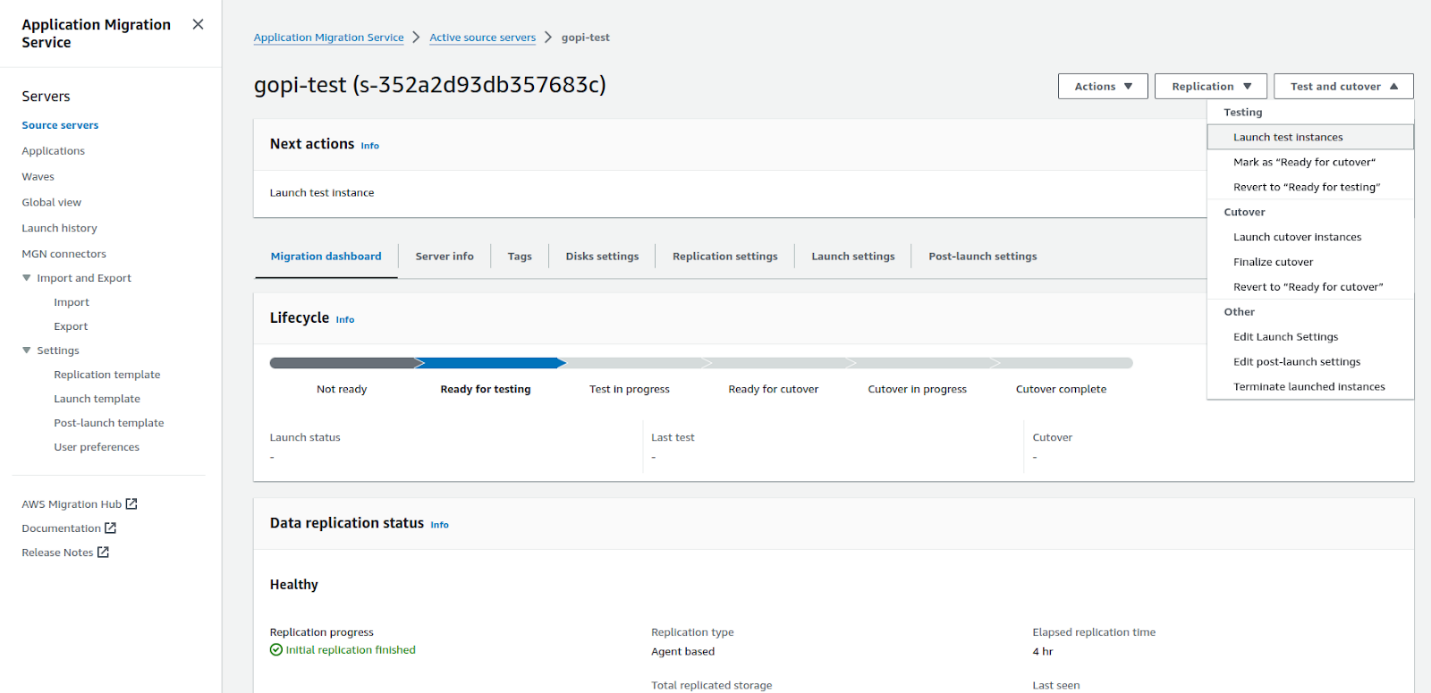The image size is (1431, 693).
Task: Open Waves in sidebar
Action: (38, 176)
